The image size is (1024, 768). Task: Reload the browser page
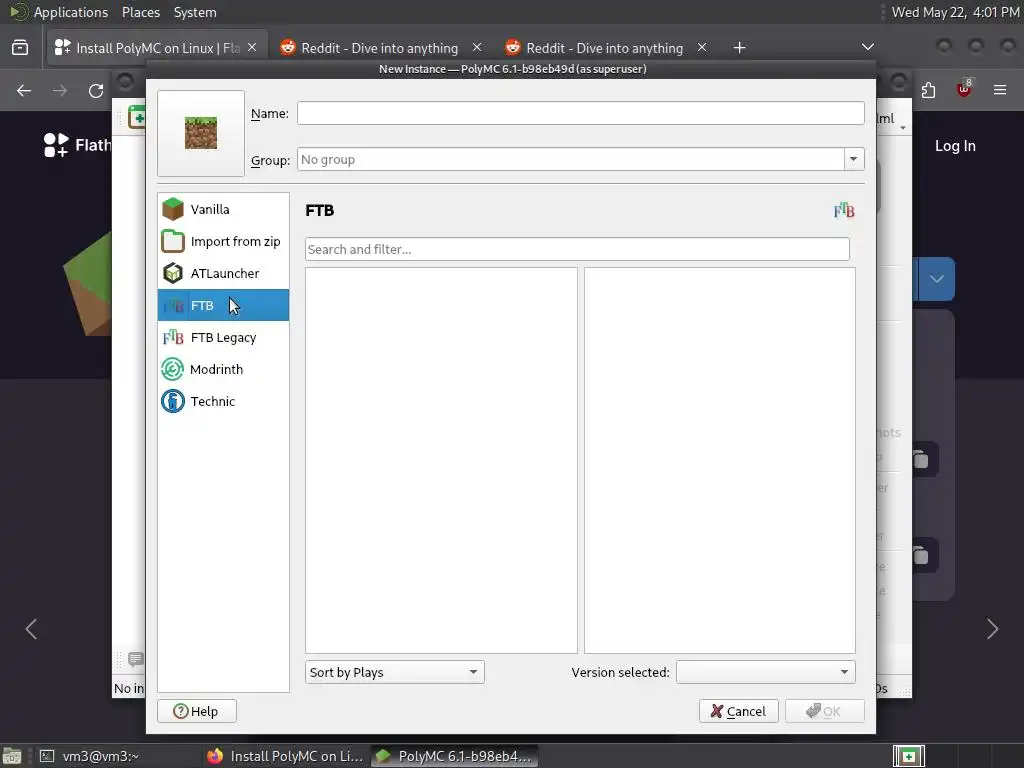(x=96, y=91)
